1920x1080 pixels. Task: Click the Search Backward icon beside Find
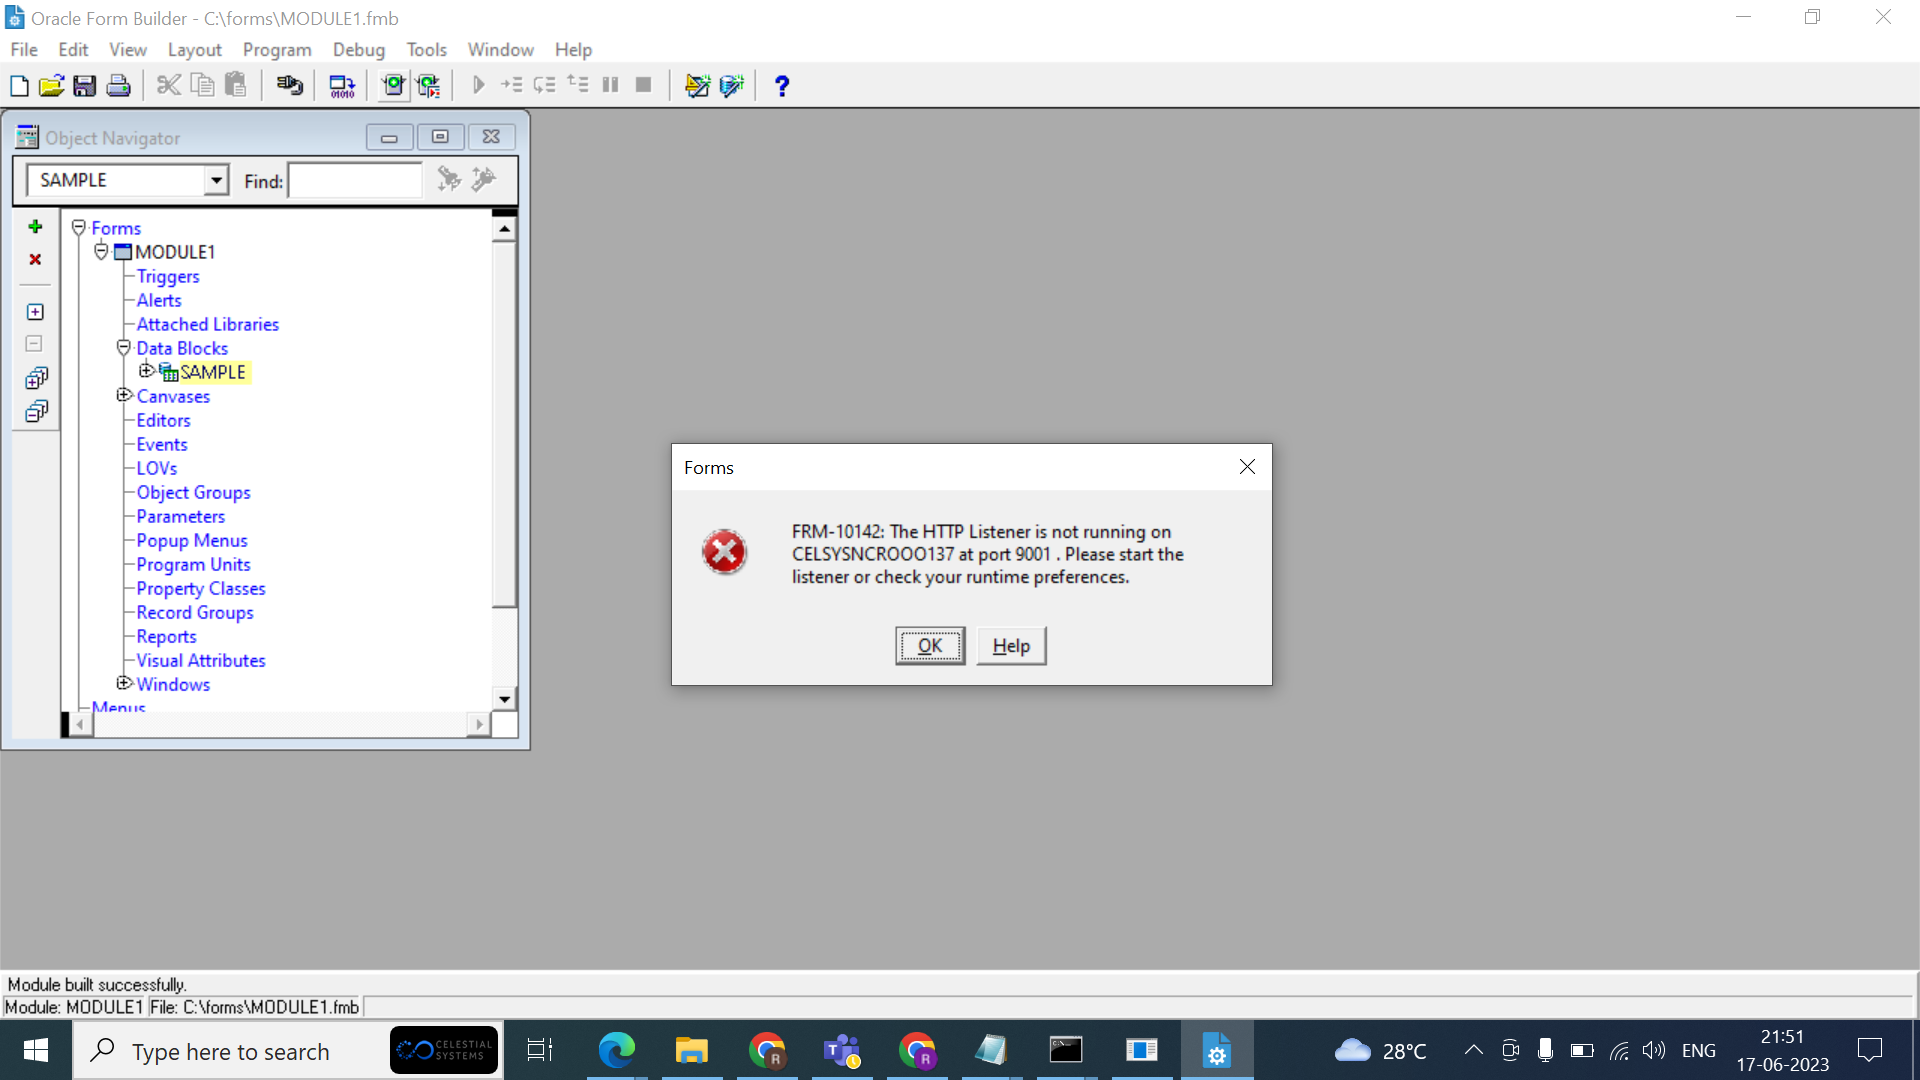coord(484,179)
